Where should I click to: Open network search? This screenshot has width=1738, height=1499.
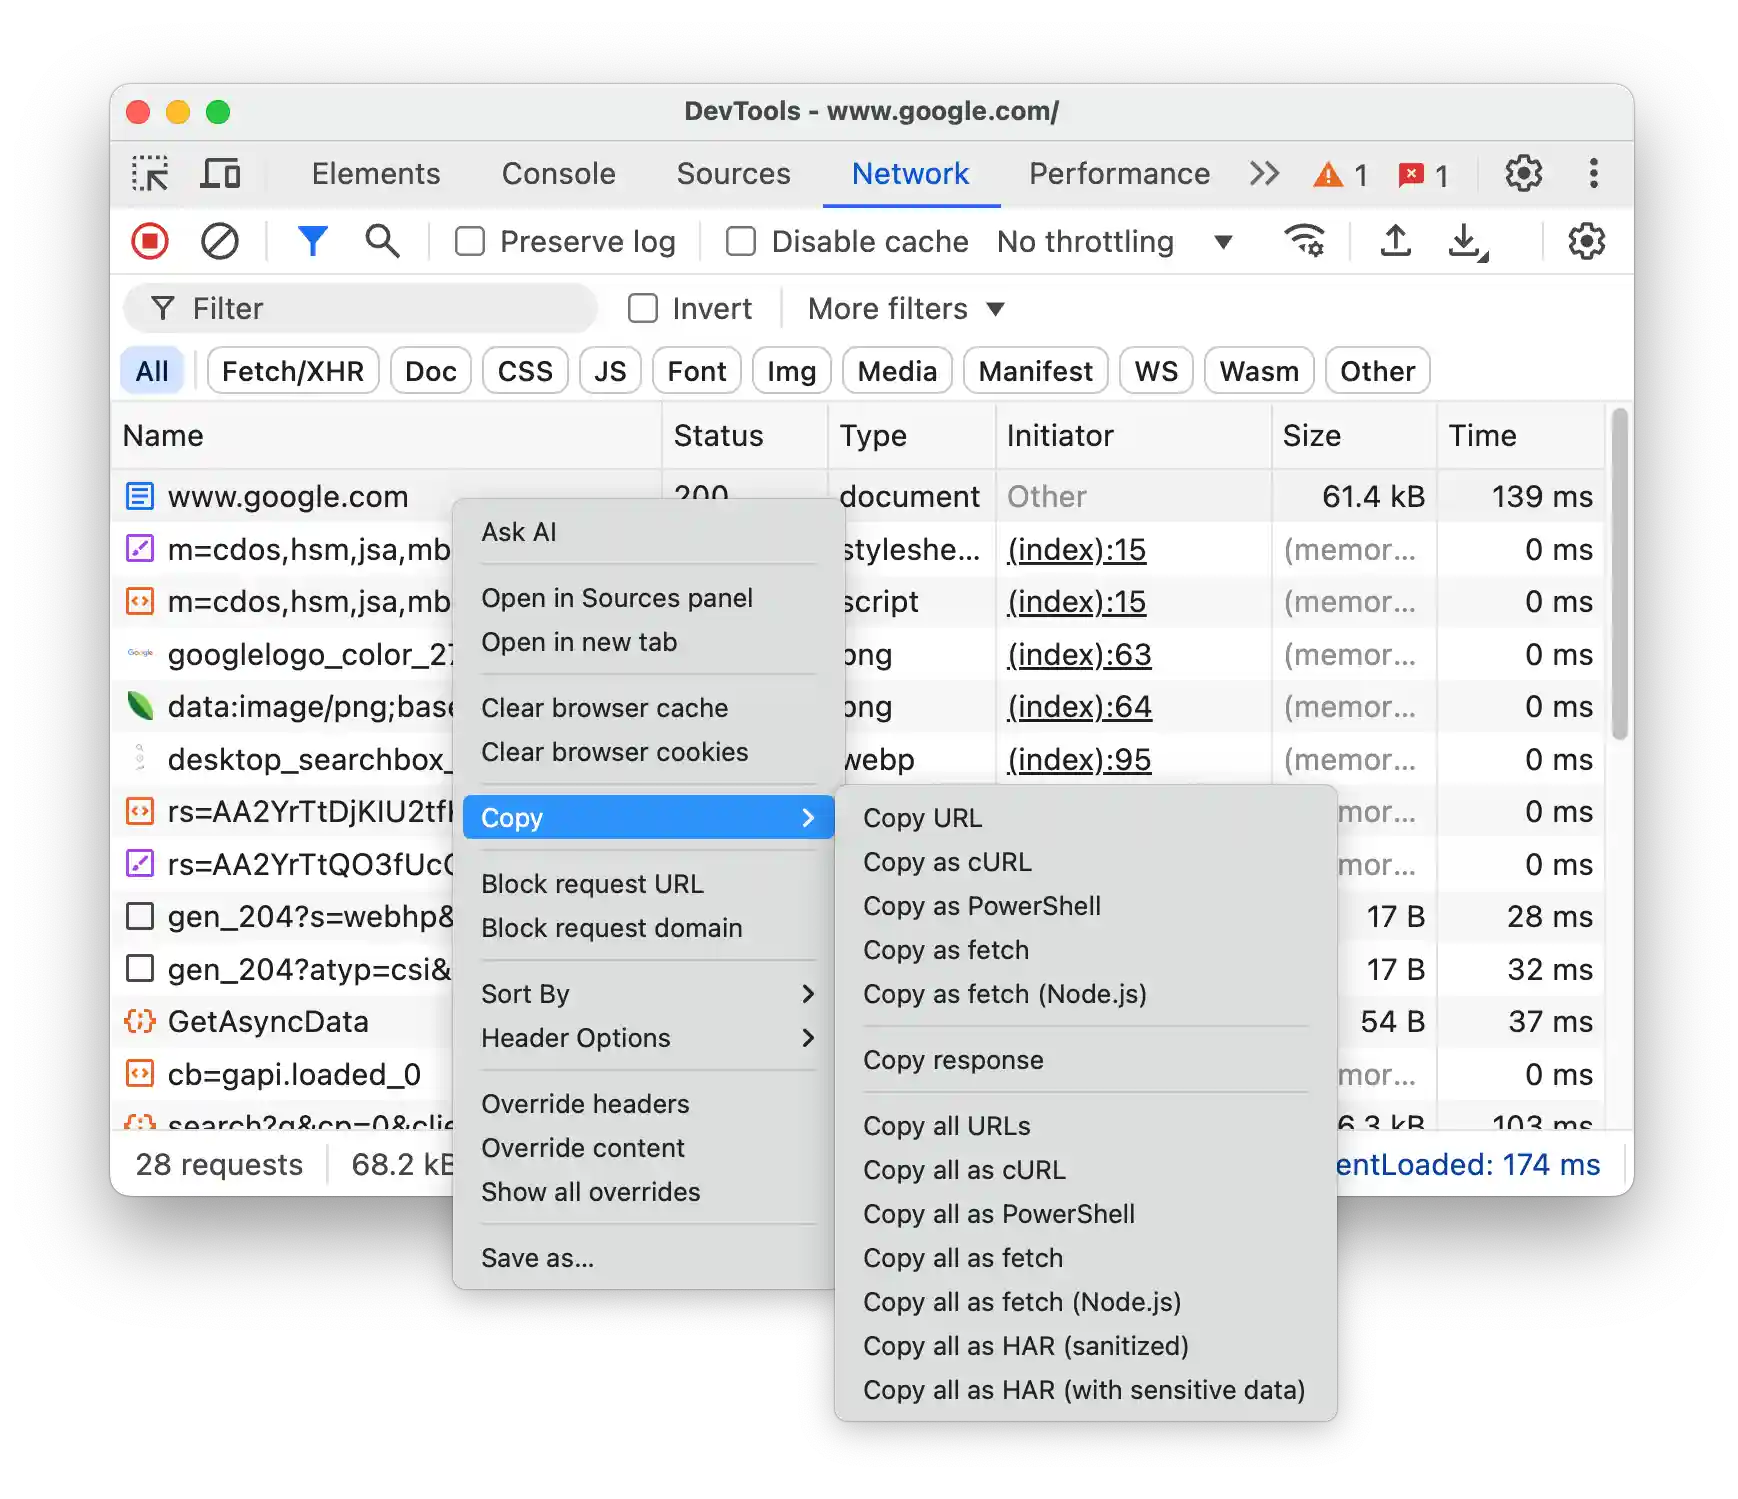tap(382, 241)
